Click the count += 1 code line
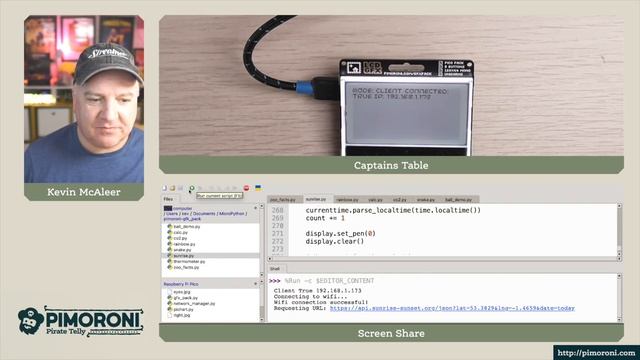This screenshot has height=360, width=640. (x=325, y=218)
